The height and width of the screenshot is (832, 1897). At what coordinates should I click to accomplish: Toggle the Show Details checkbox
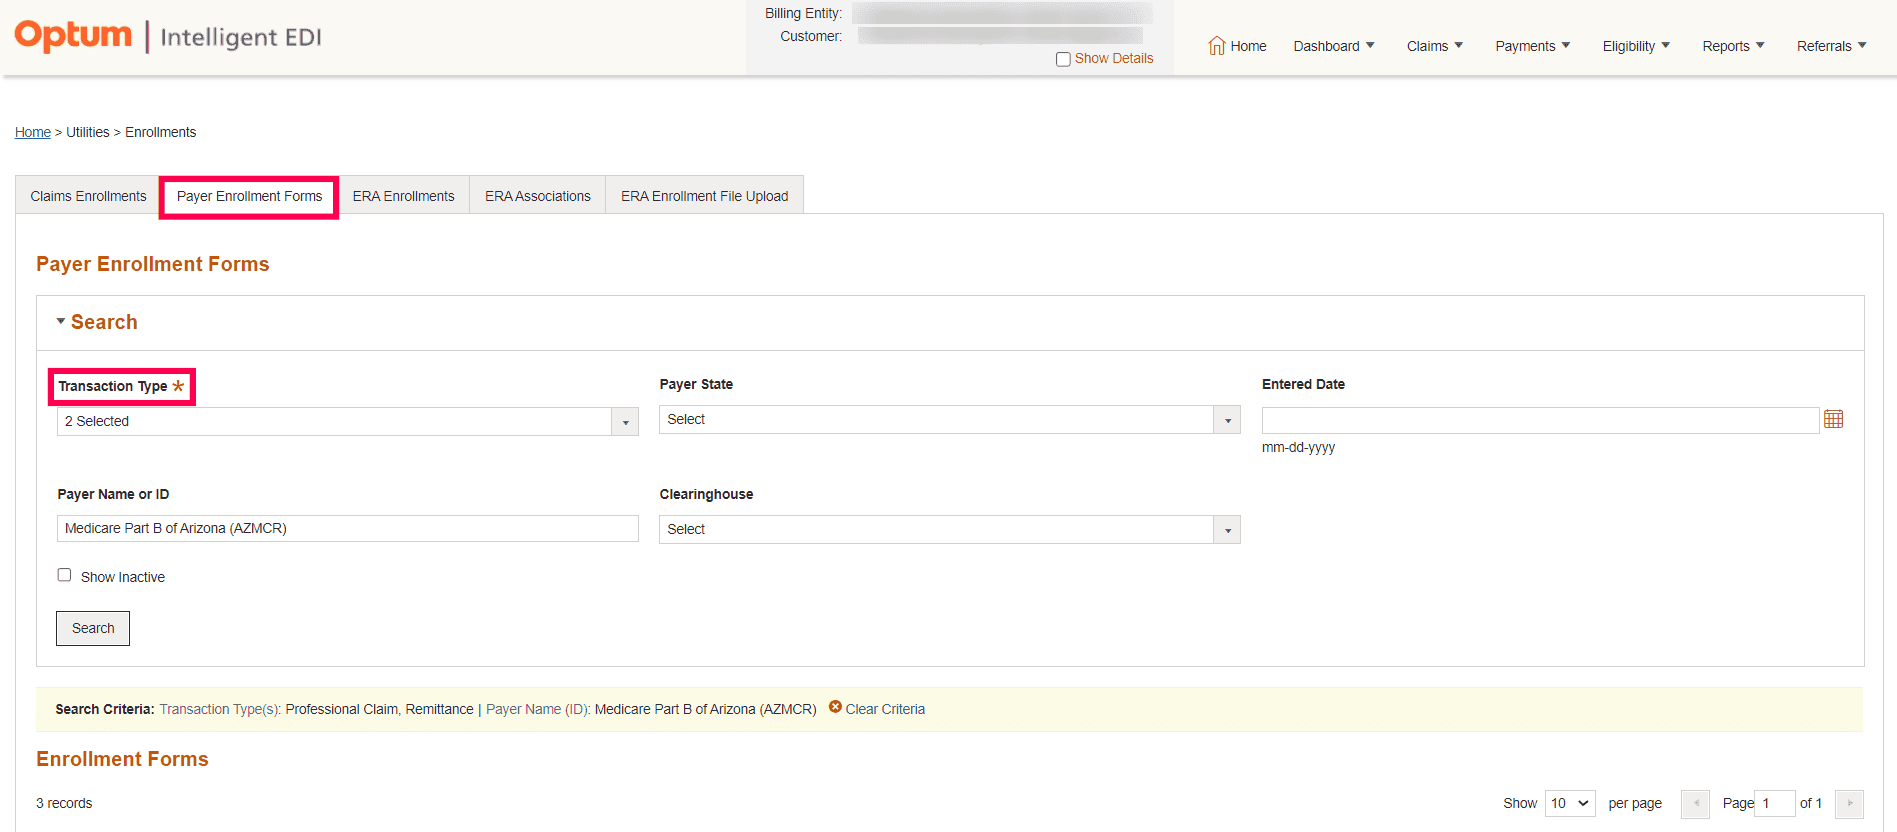tap(1063, 59)
